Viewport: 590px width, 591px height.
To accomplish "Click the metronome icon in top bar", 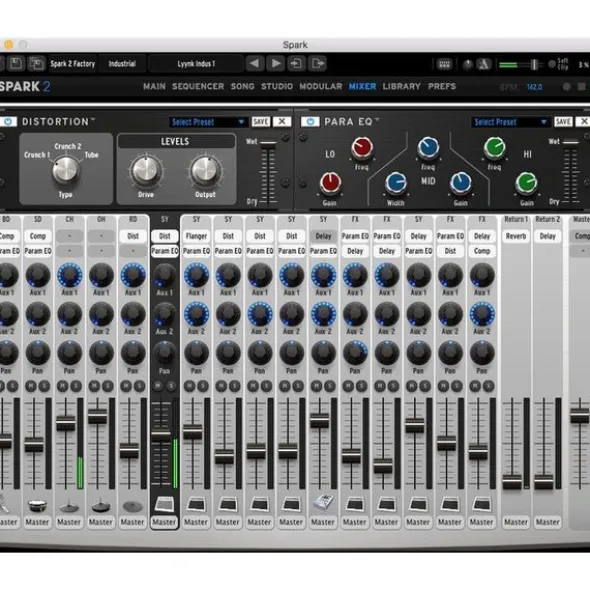I will [x=483, y=64].
